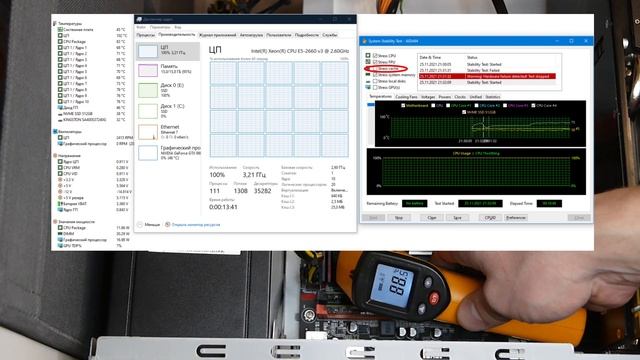Collapse Task Manager with the Меньше button
This screenshot has width=640, height=360.
tap(149, 224)
